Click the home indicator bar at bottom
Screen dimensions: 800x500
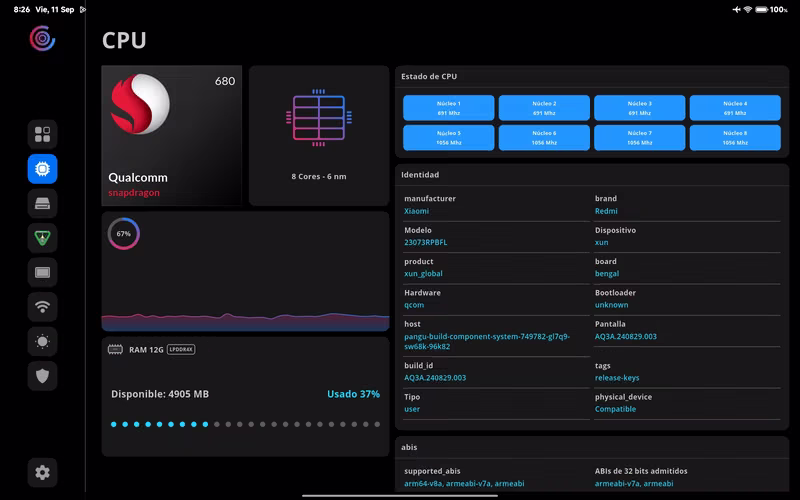(x=400, y=495)
